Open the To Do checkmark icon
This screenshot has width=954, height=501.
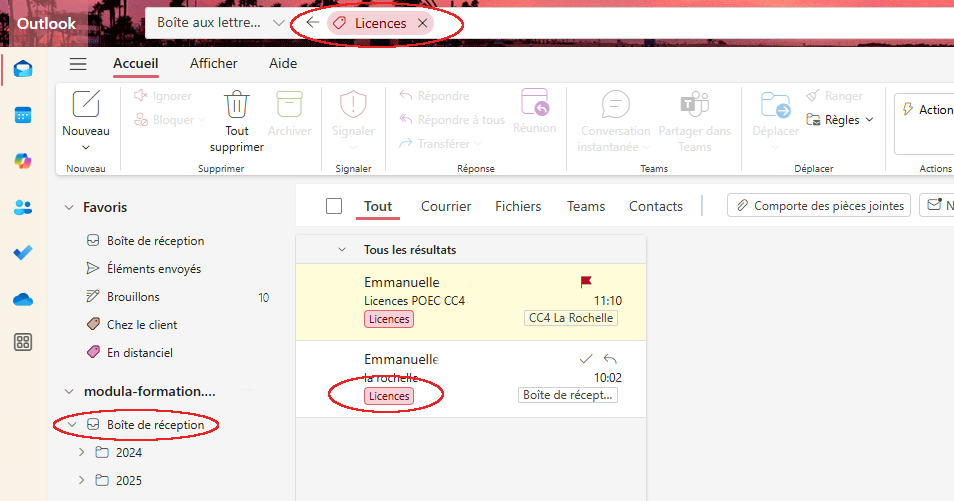click(23, 252)
